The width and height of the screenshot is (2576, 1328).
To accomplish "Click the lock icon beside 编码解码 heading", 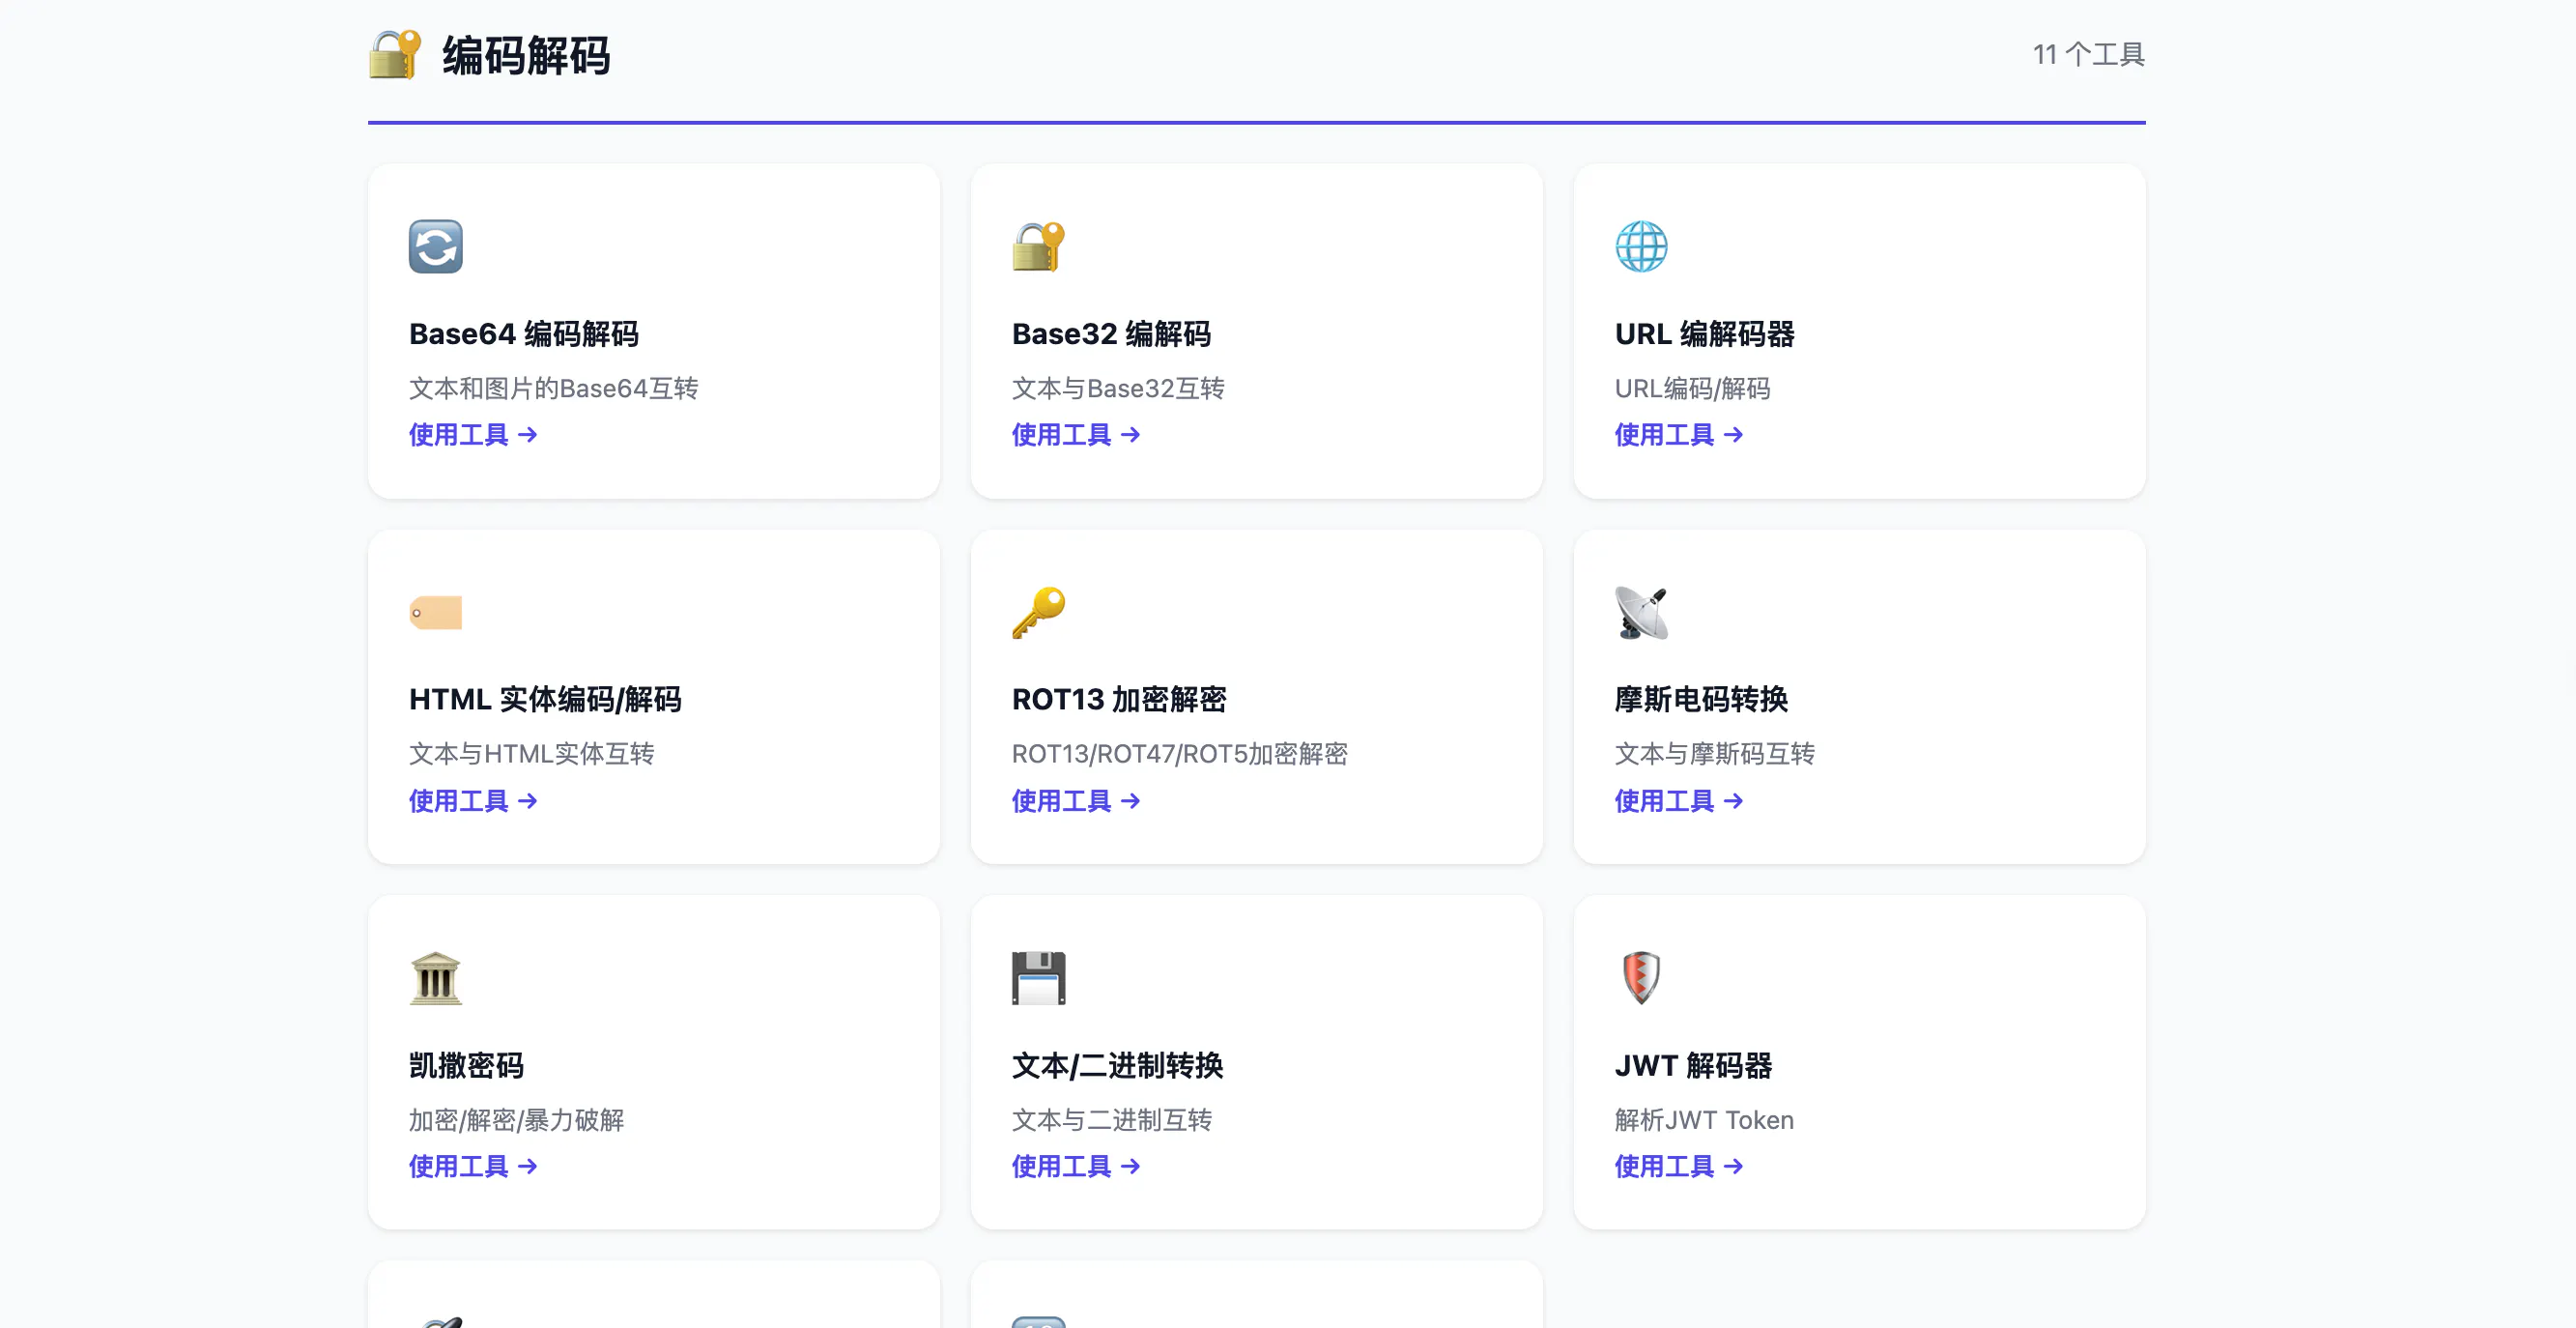I will coord(395,54).
